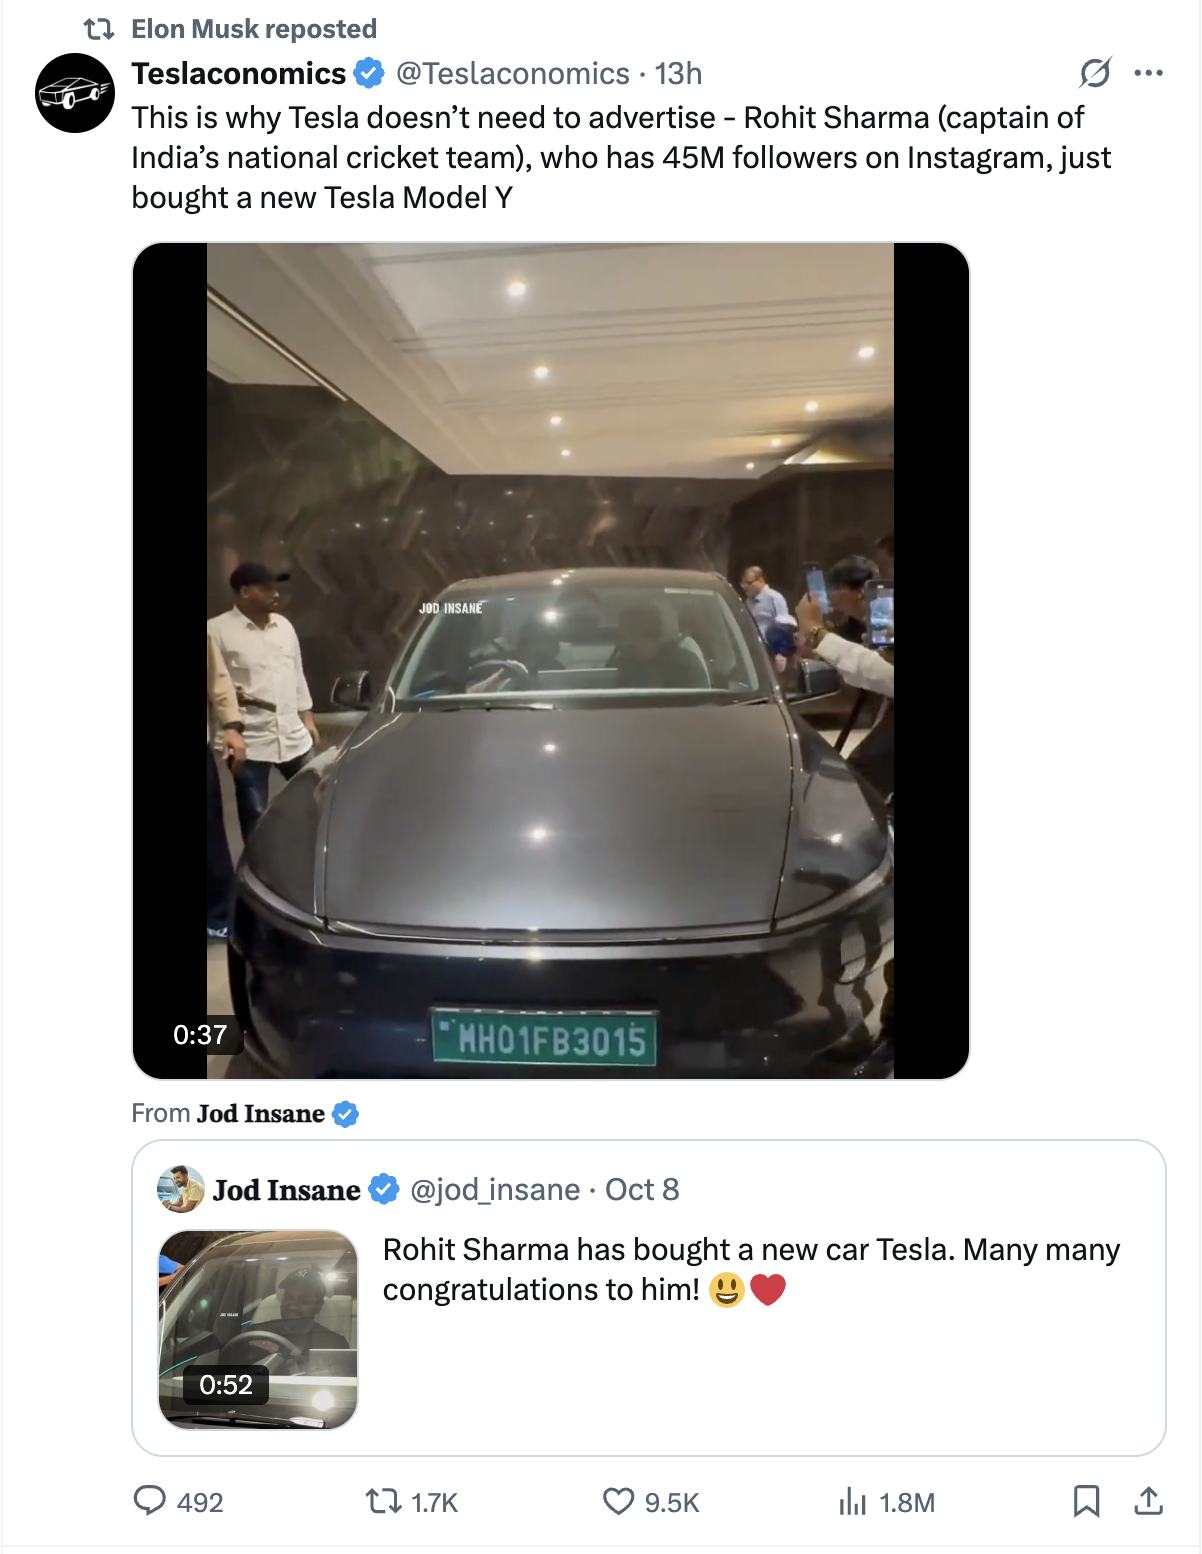Screen dimensions: 1202x1554
Task: Play the Tesla Model Y video
Action: 550,660
